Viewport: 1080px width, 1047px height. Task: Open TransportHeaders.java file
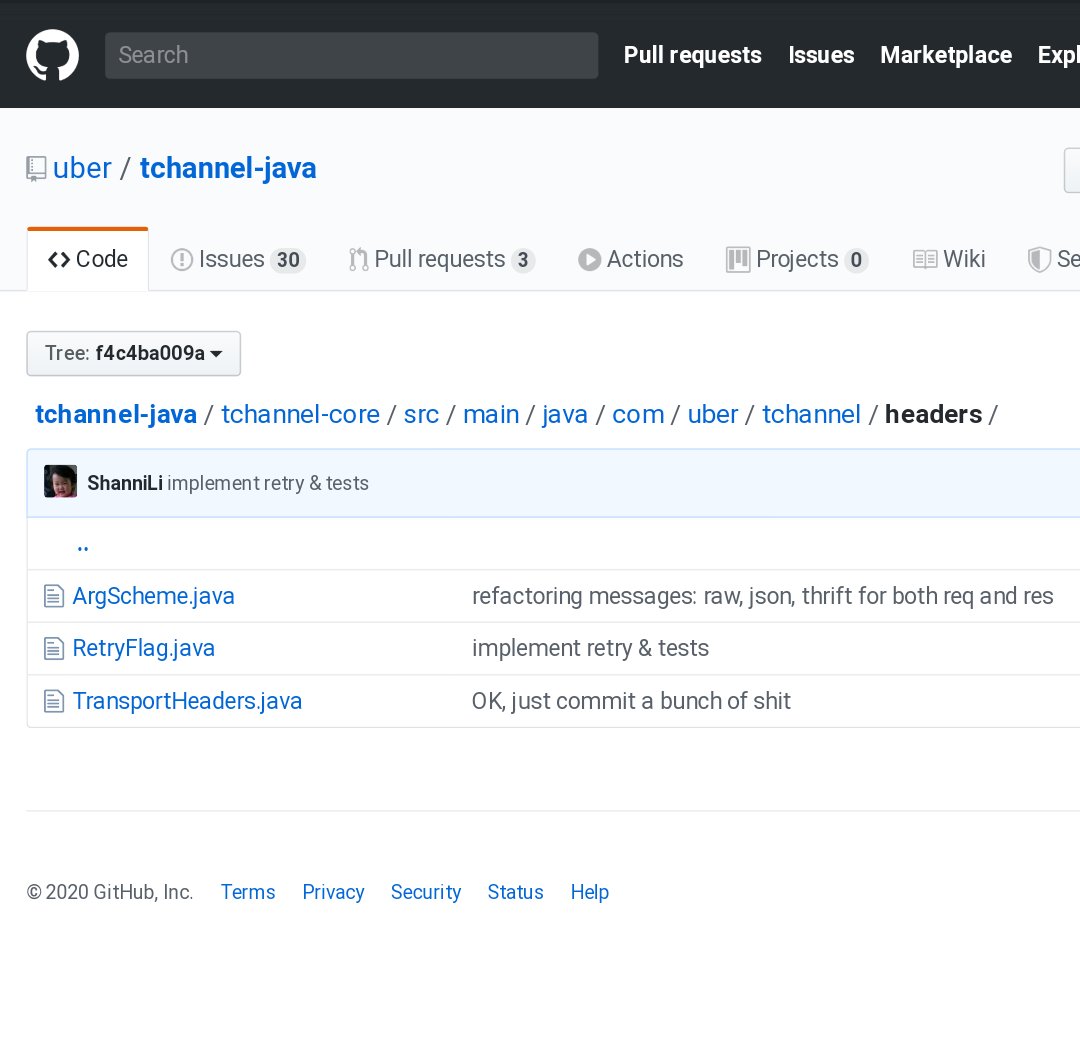(x=187, y=701)
